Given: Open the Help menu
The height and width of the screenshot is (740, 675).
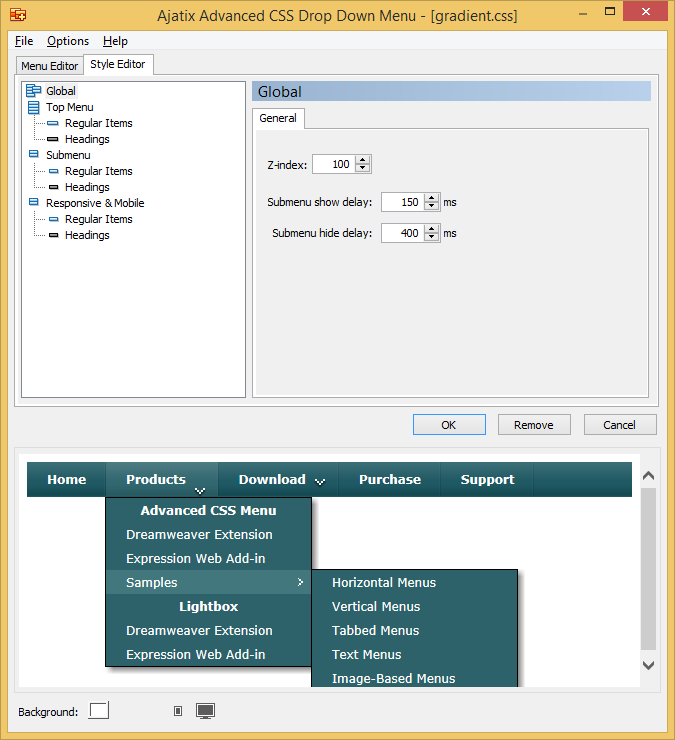Looking at the screenshot, I should pos(115,41).
